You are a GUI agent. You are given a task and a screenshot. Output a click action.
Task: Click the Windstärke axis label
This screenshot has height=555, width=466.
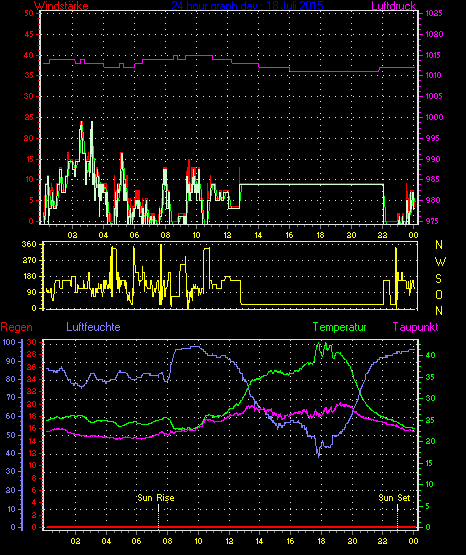[61, 6]
